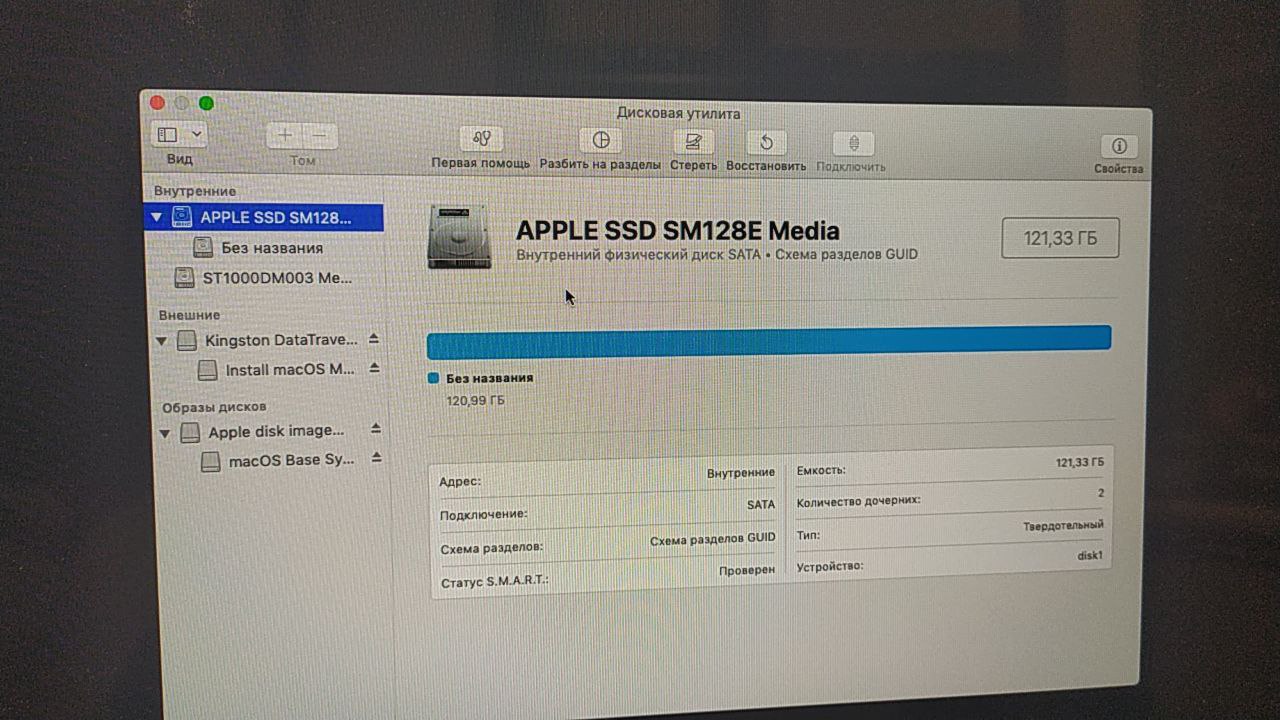Eject the macOS Base System volume
This screenshot has height=720, width=1280.
[x=377, y=458]
